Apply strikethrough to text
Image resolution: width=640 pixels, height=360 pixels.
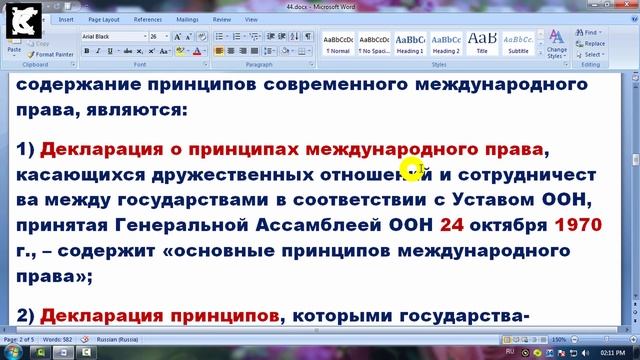tap(128, 51)
